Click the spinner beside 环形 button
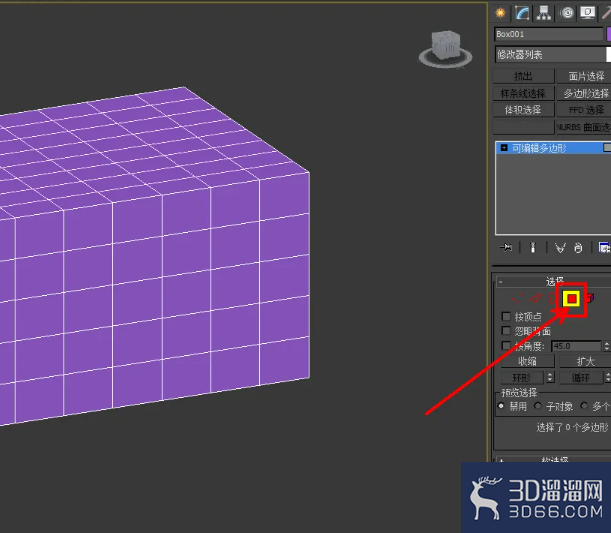611x533 pixels. pos(550,377)
